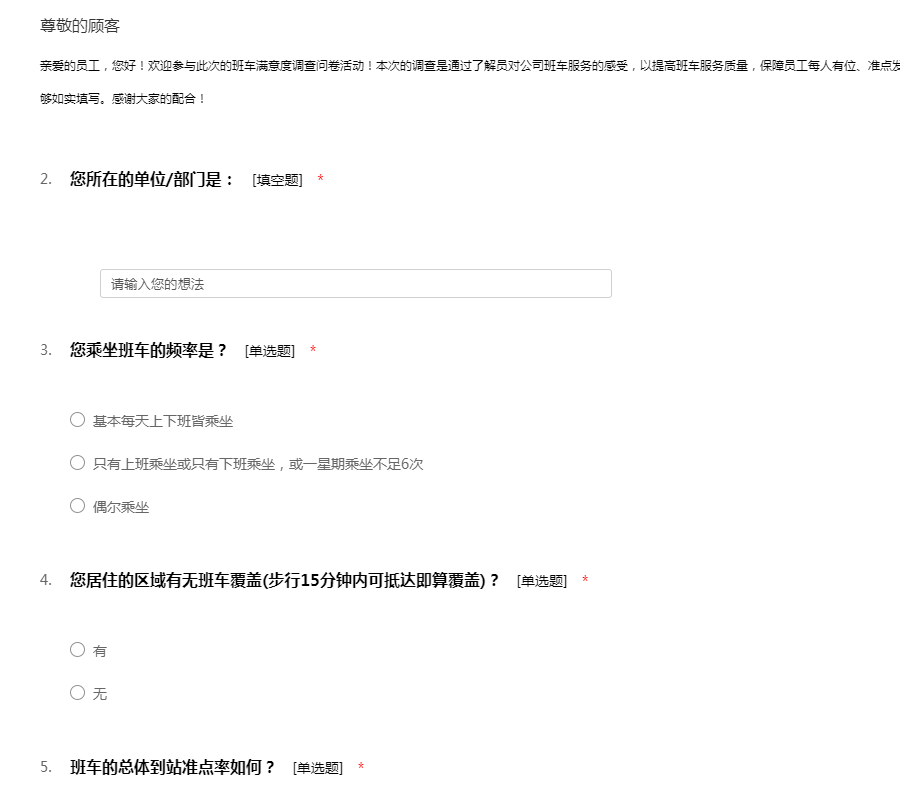Choose "有" for shuttle coverage question
The image size is (900, 800).
[77, 650]
